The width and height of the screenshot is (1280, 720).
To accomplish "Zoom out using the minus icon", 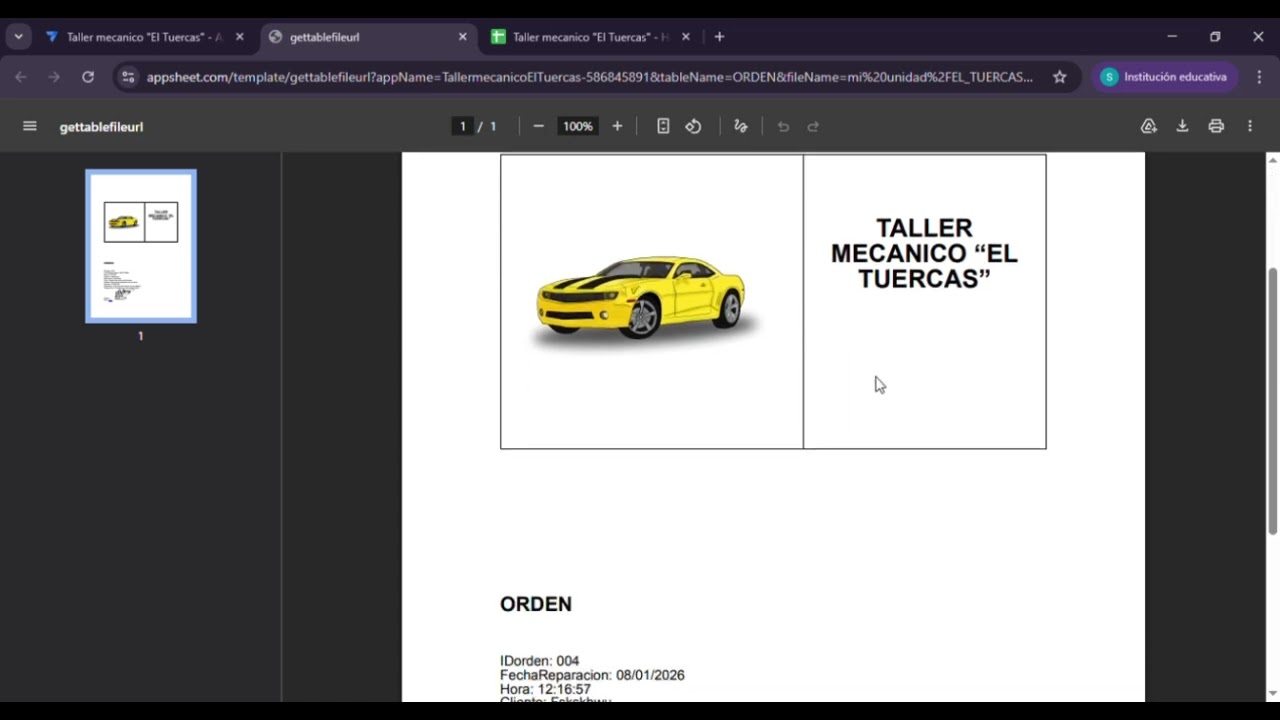I will 538,126.
